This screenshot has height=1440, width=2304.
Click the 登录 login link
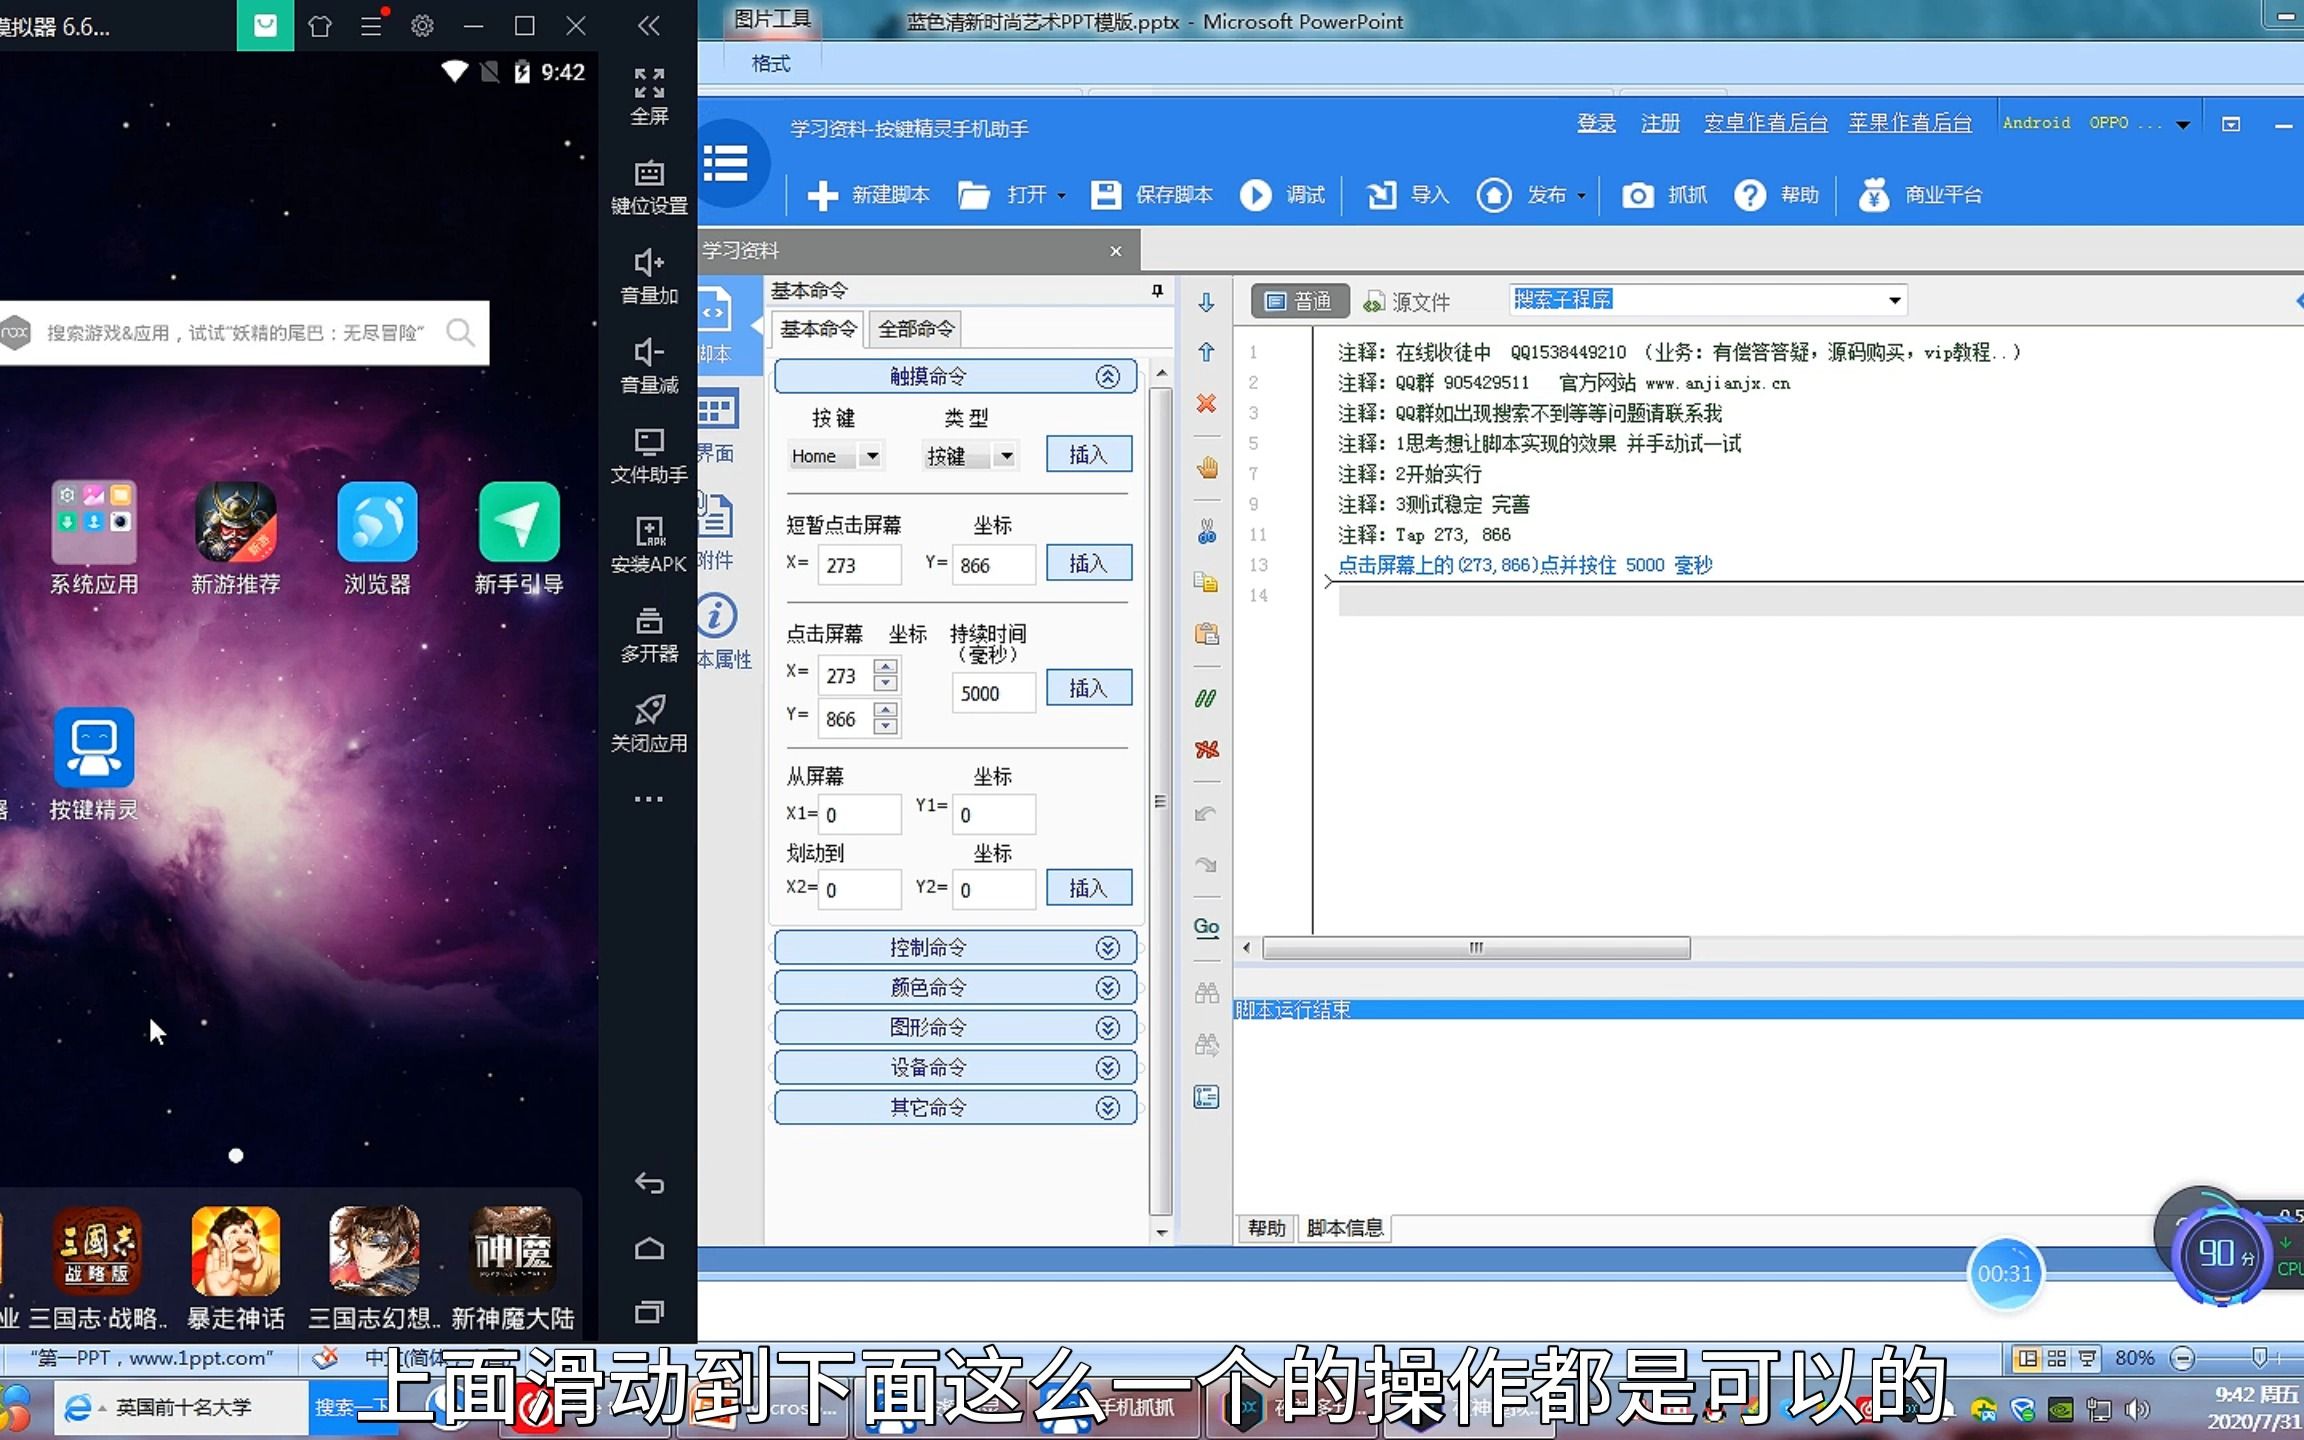point(1596,123)
